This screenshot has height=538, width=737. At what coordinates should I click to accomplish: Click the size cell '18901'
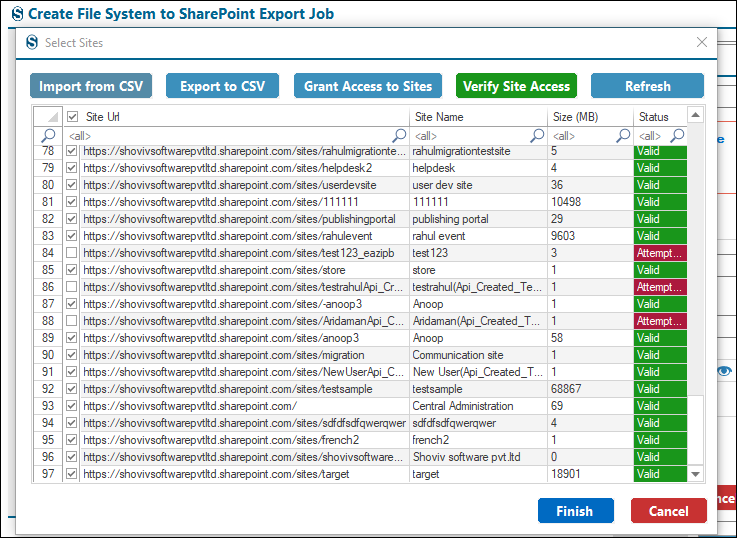[x=590, y=474]
